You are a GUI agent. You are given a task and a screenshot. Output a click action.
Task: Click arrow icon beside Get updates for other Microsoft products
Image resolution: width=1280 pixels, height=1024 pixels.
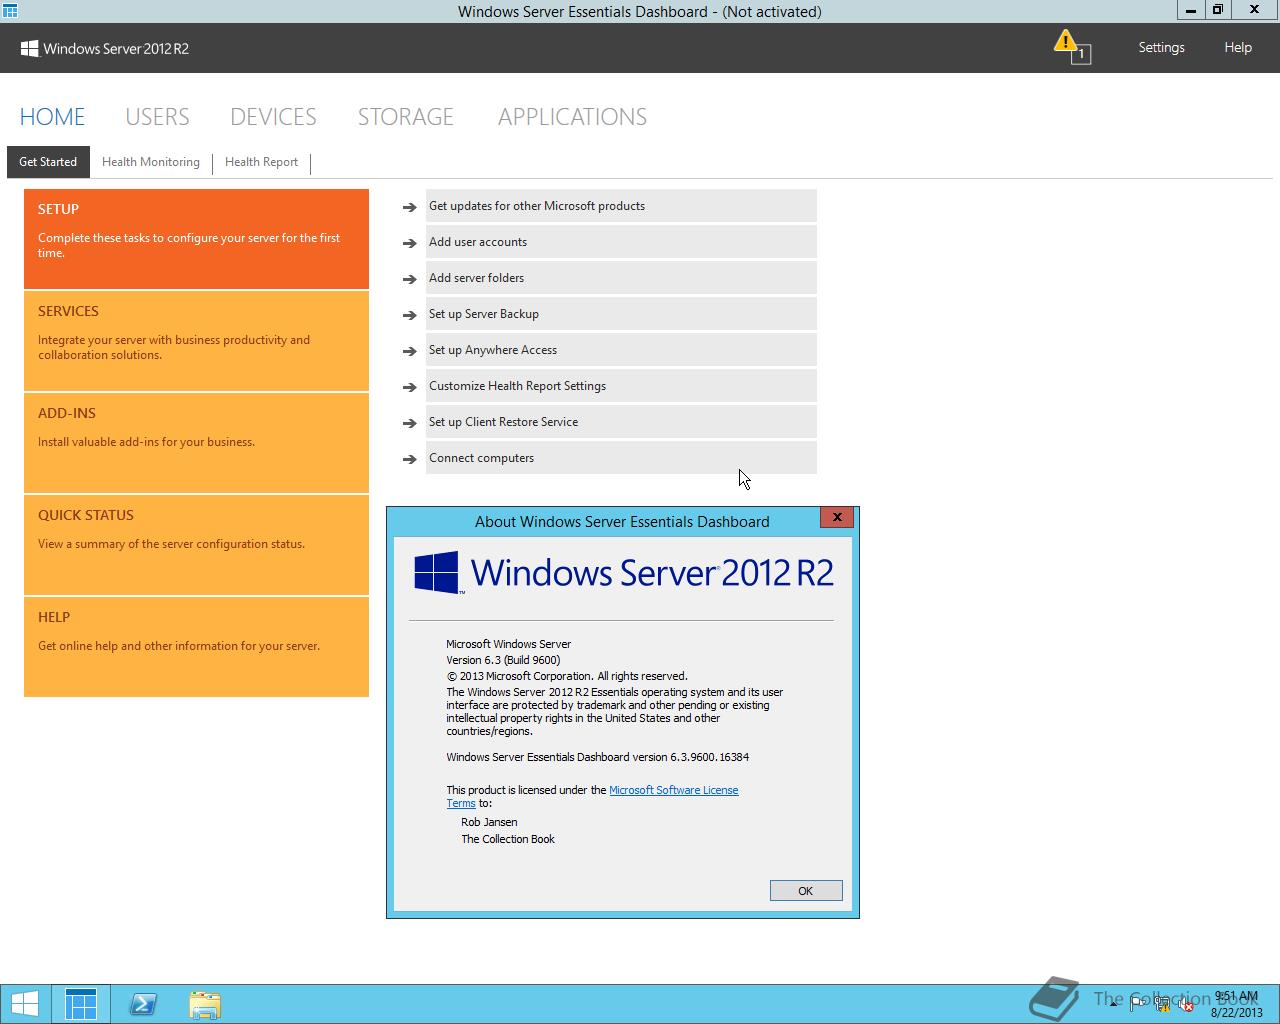click(x=409, y=207)
